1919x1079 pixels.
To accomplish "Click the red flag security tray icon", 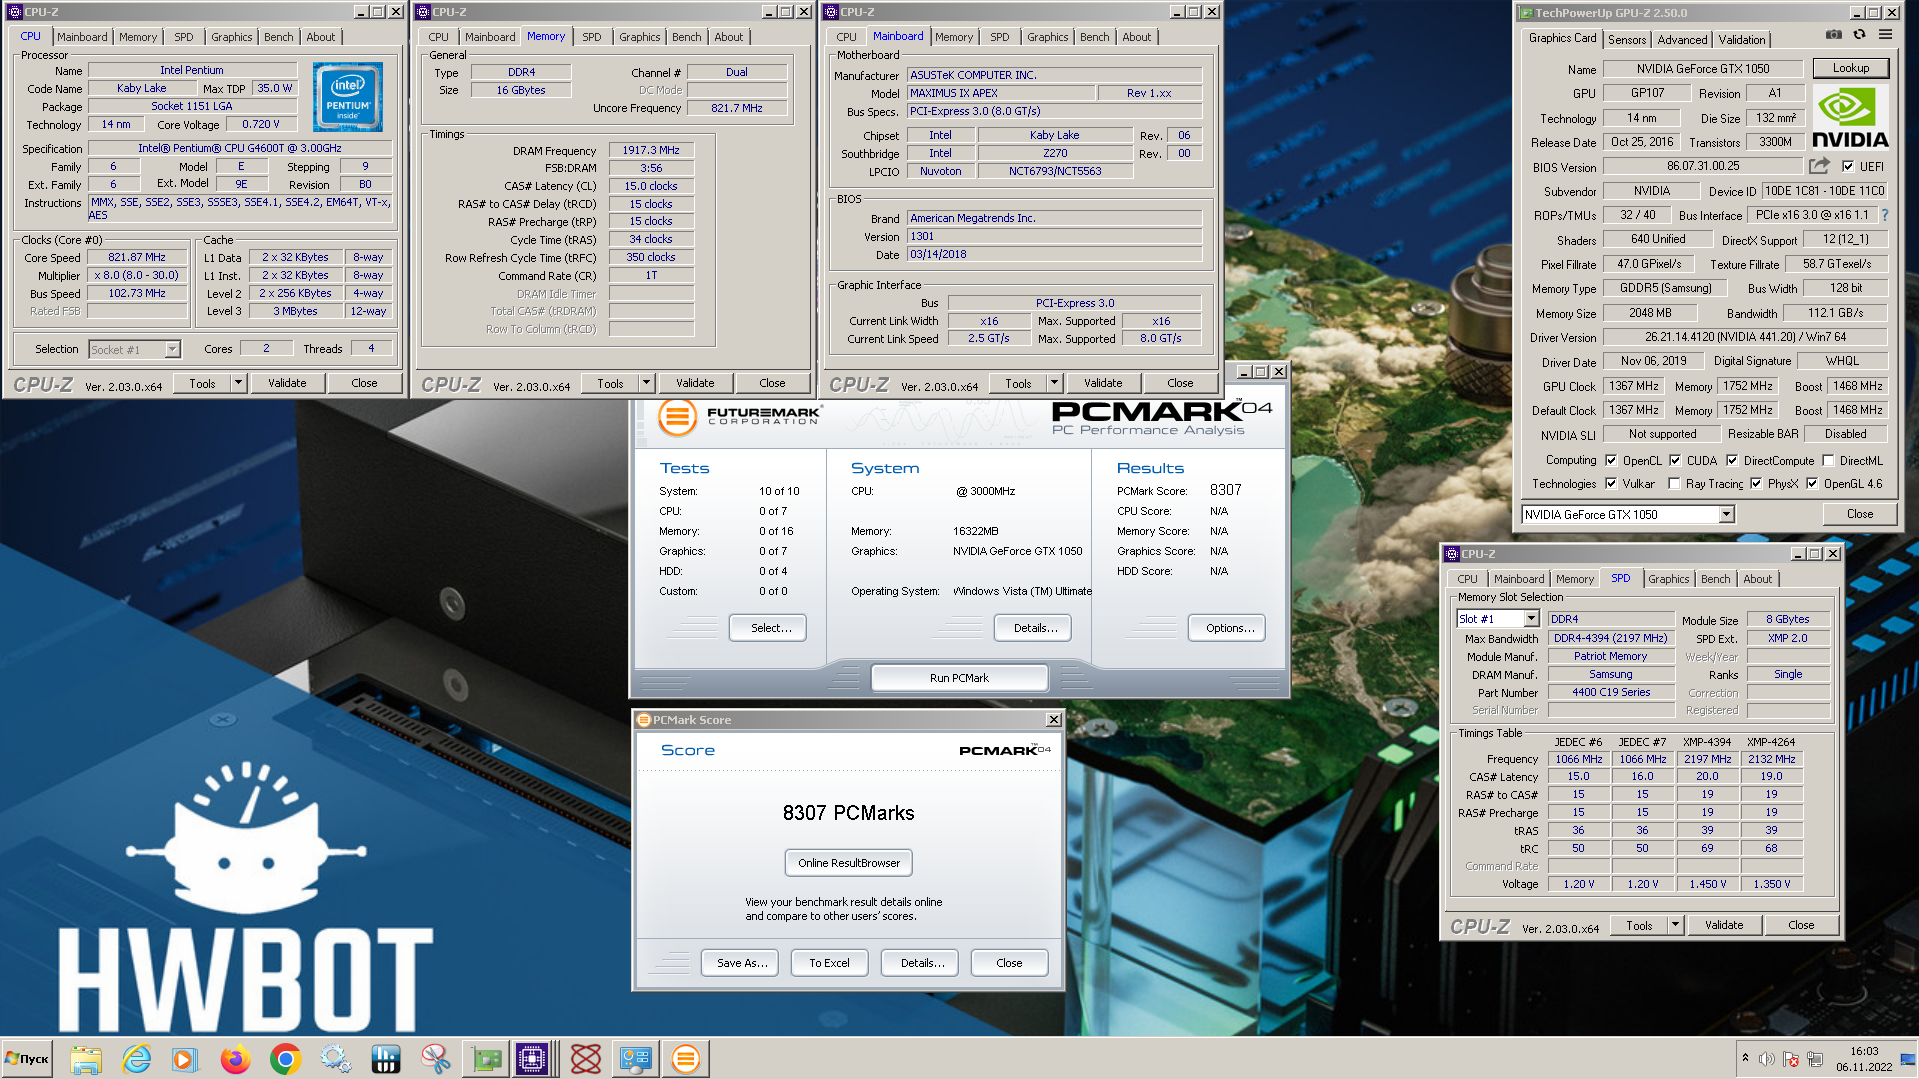I will pyautogui.click(x=1791, y=1059).
